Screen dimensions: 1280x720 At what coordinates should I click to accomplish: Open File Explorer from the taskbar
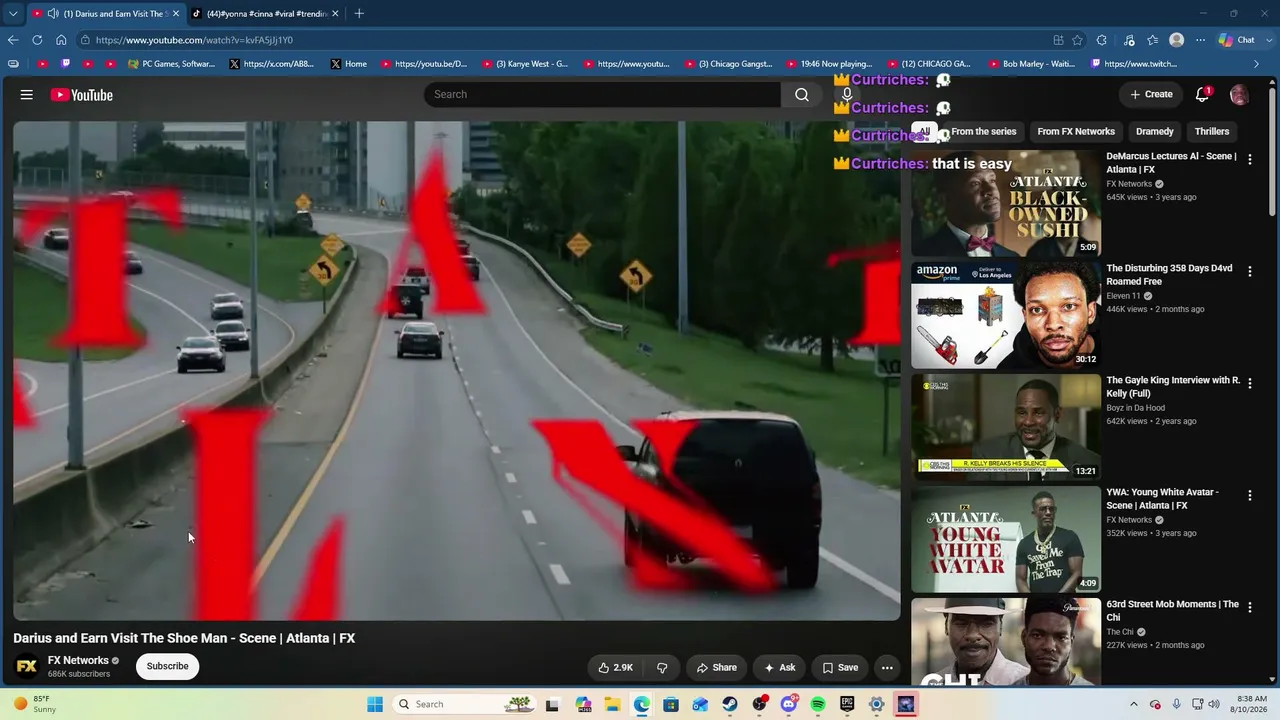click(612, 704)
